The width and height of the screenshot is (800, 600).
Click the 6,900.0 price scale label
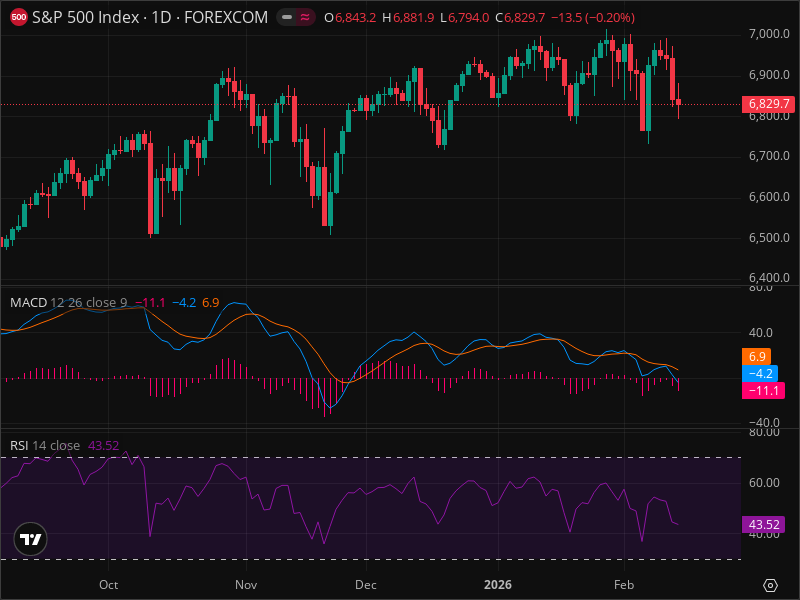click(x=769, y=75)
